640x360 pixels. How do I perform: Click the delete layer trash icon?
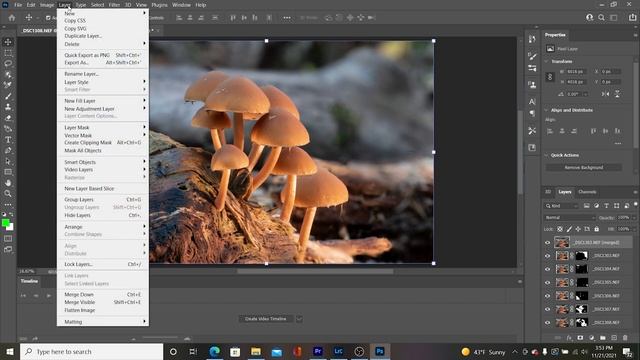click(625, 338)
